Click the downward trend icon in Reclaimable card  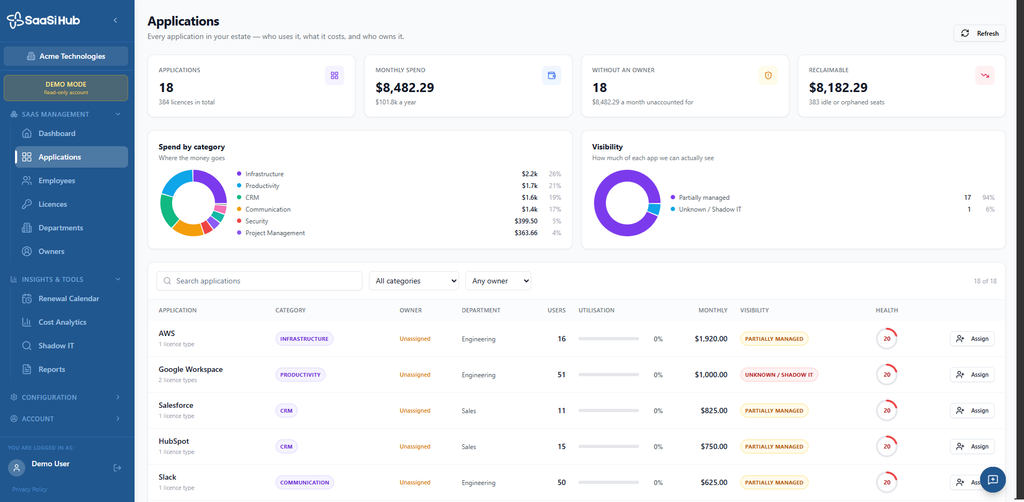pos(985,76)
